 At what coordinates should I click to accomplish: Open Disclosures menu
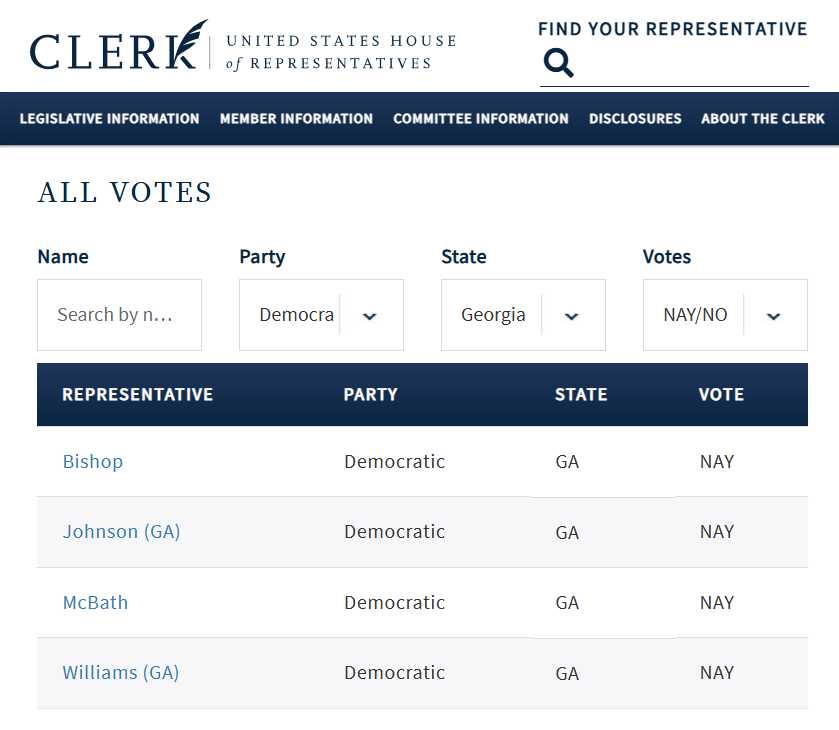(x=635, y=119)
